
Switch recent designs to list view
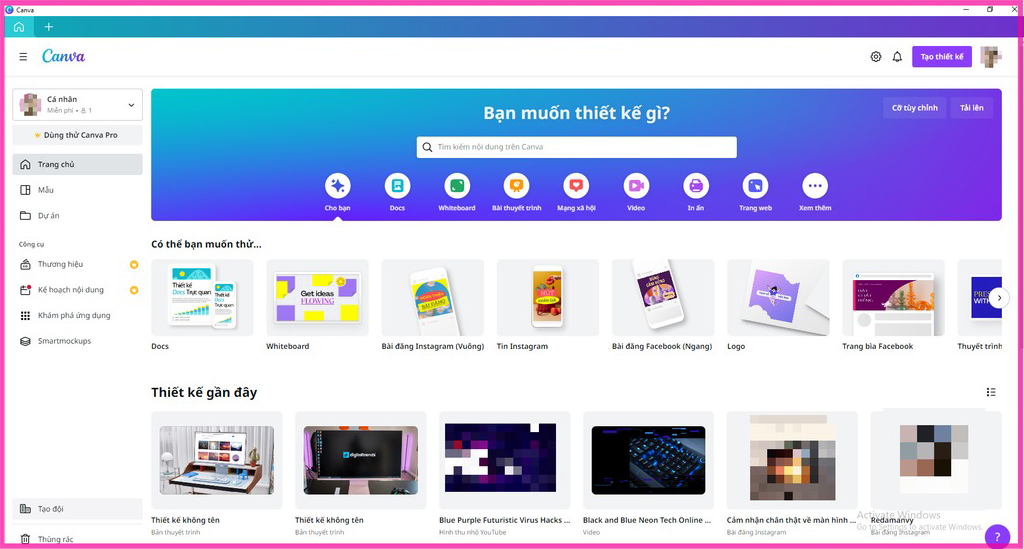click(991, 392)
